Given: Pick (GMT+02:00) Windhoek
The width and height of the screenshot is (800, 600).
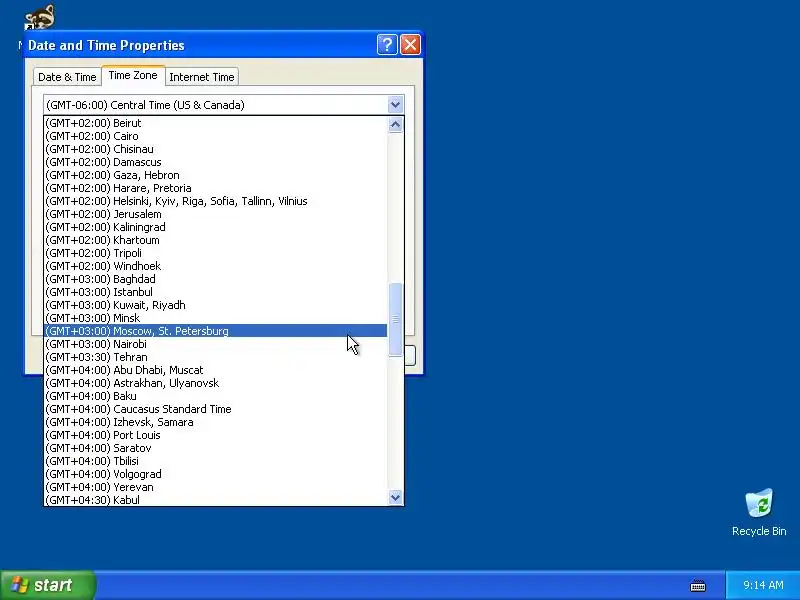Looking at the screenshot, I should pyautogui.click(x=216, y=266).
